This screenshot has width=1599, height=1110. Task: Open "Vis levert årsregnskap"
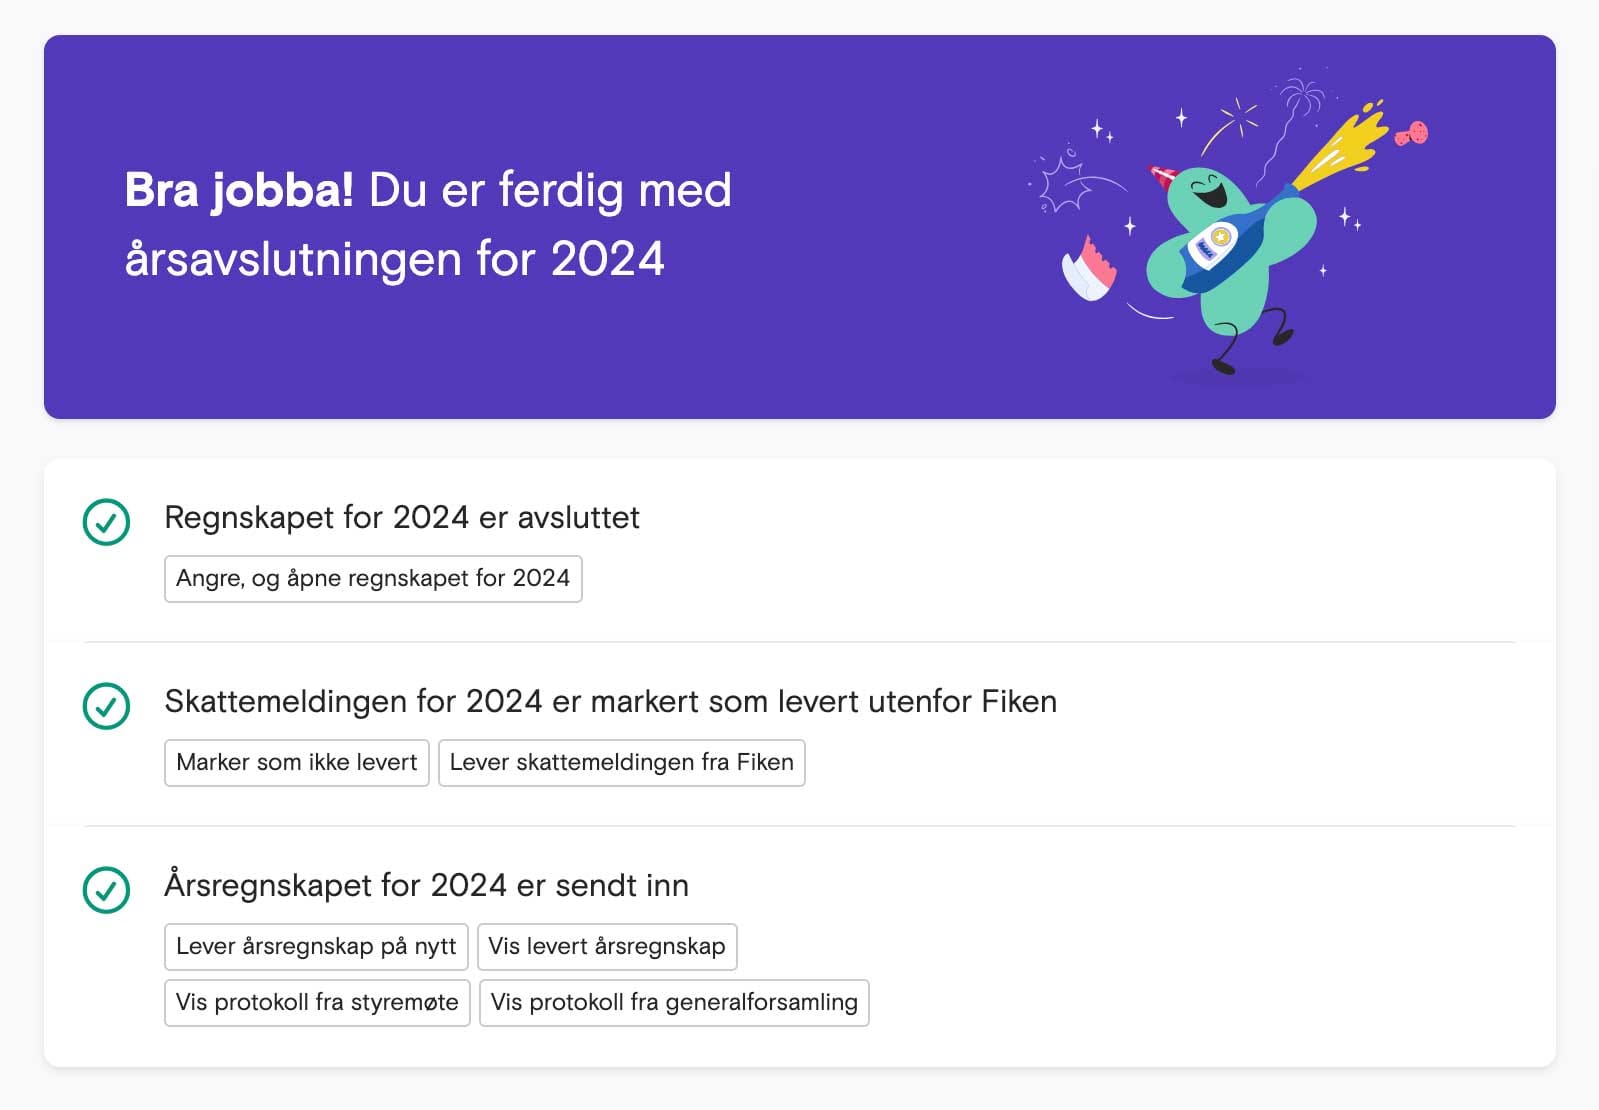click(607, 946)
